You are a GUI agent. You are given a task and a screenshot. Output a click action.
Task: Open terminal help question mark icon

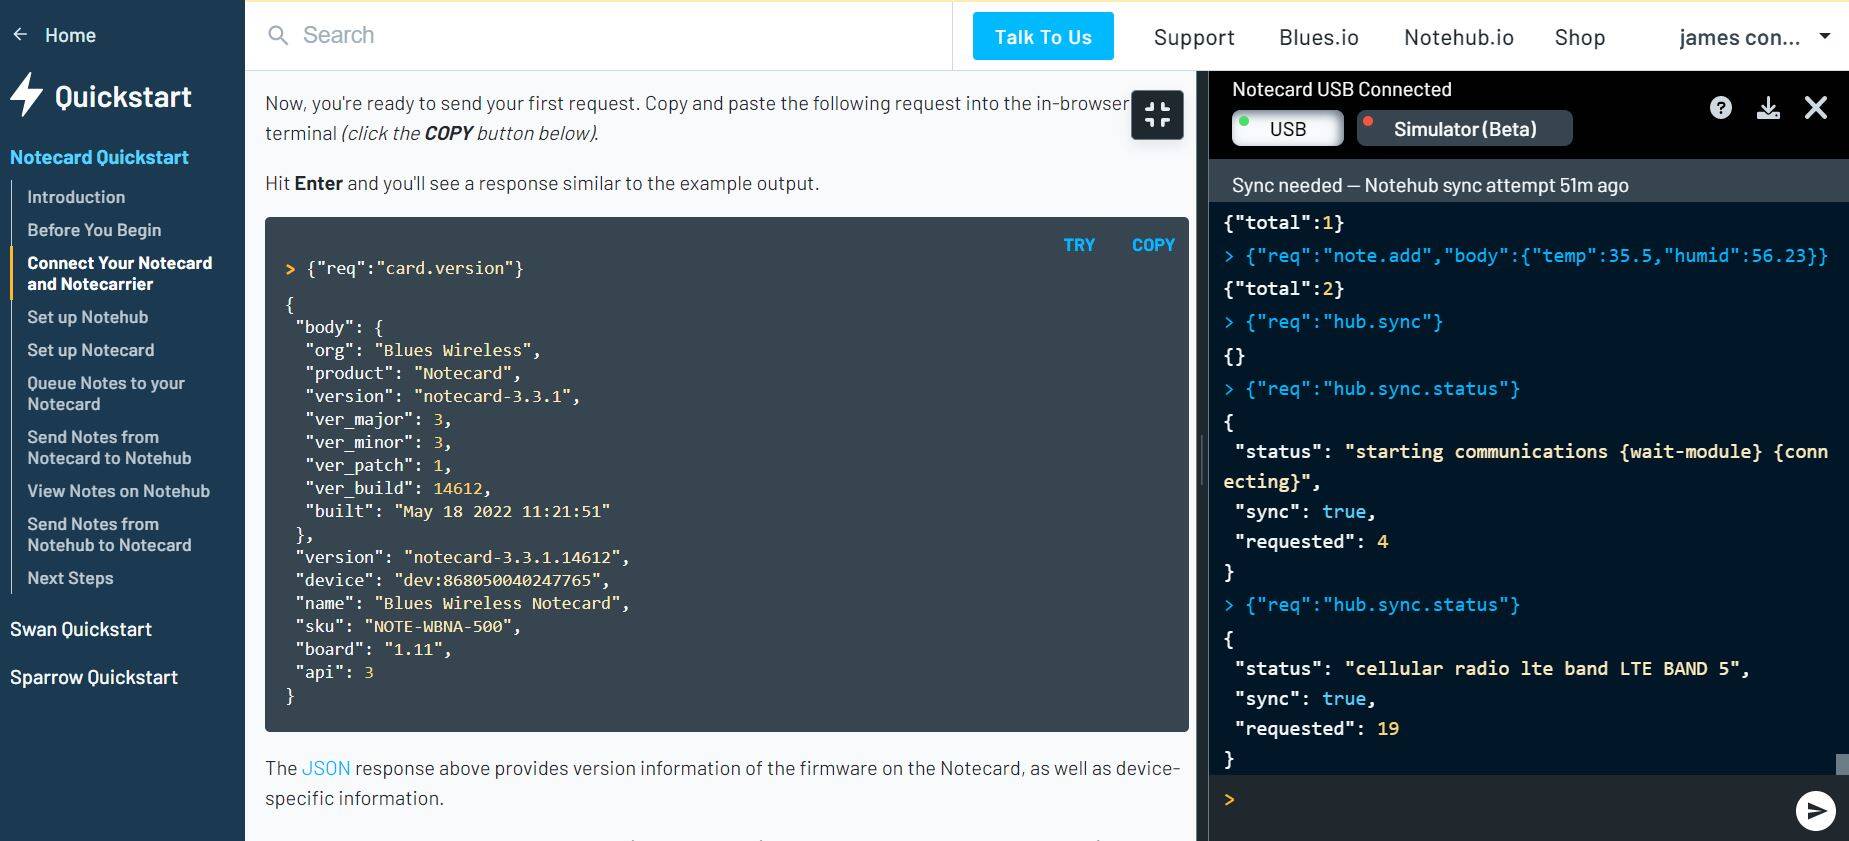pyautogui.click(x=1720, y=108)
